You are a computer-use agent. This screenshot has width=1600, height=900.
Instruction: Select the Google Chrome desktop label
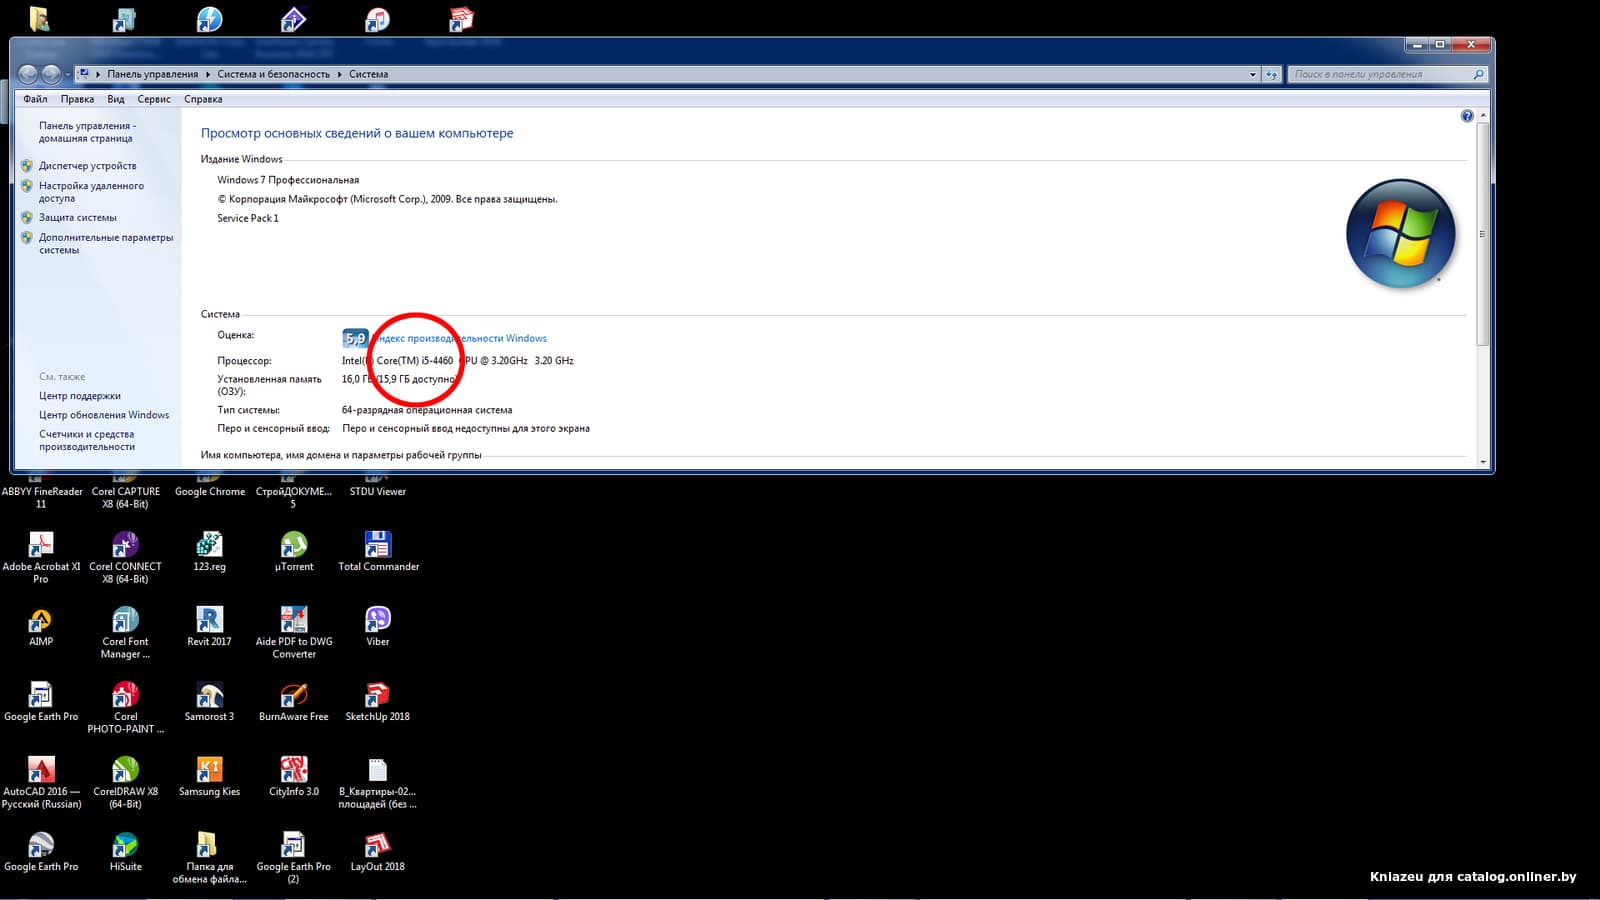tap(210, 491)
